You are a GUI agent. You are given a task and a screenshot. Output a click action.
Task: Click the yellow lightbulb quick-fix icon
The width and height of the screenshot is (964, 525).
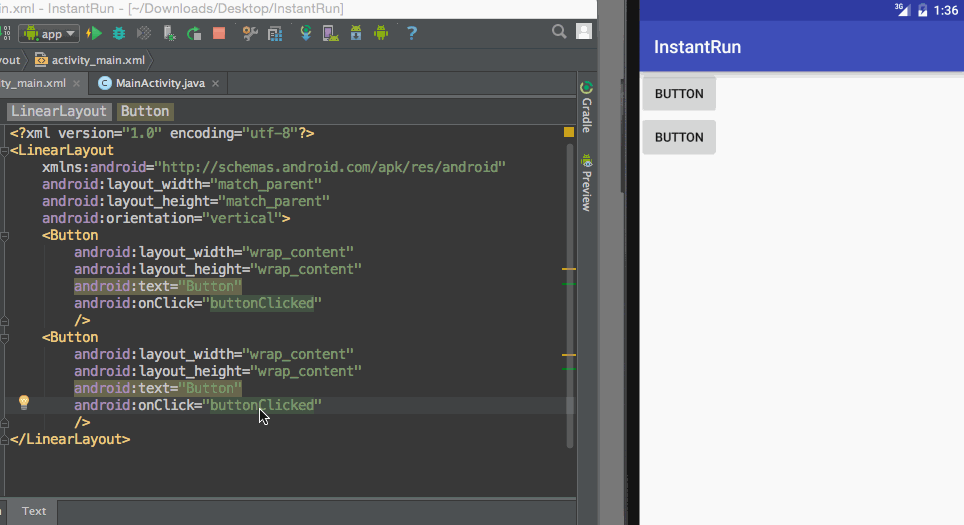[24, 403]
